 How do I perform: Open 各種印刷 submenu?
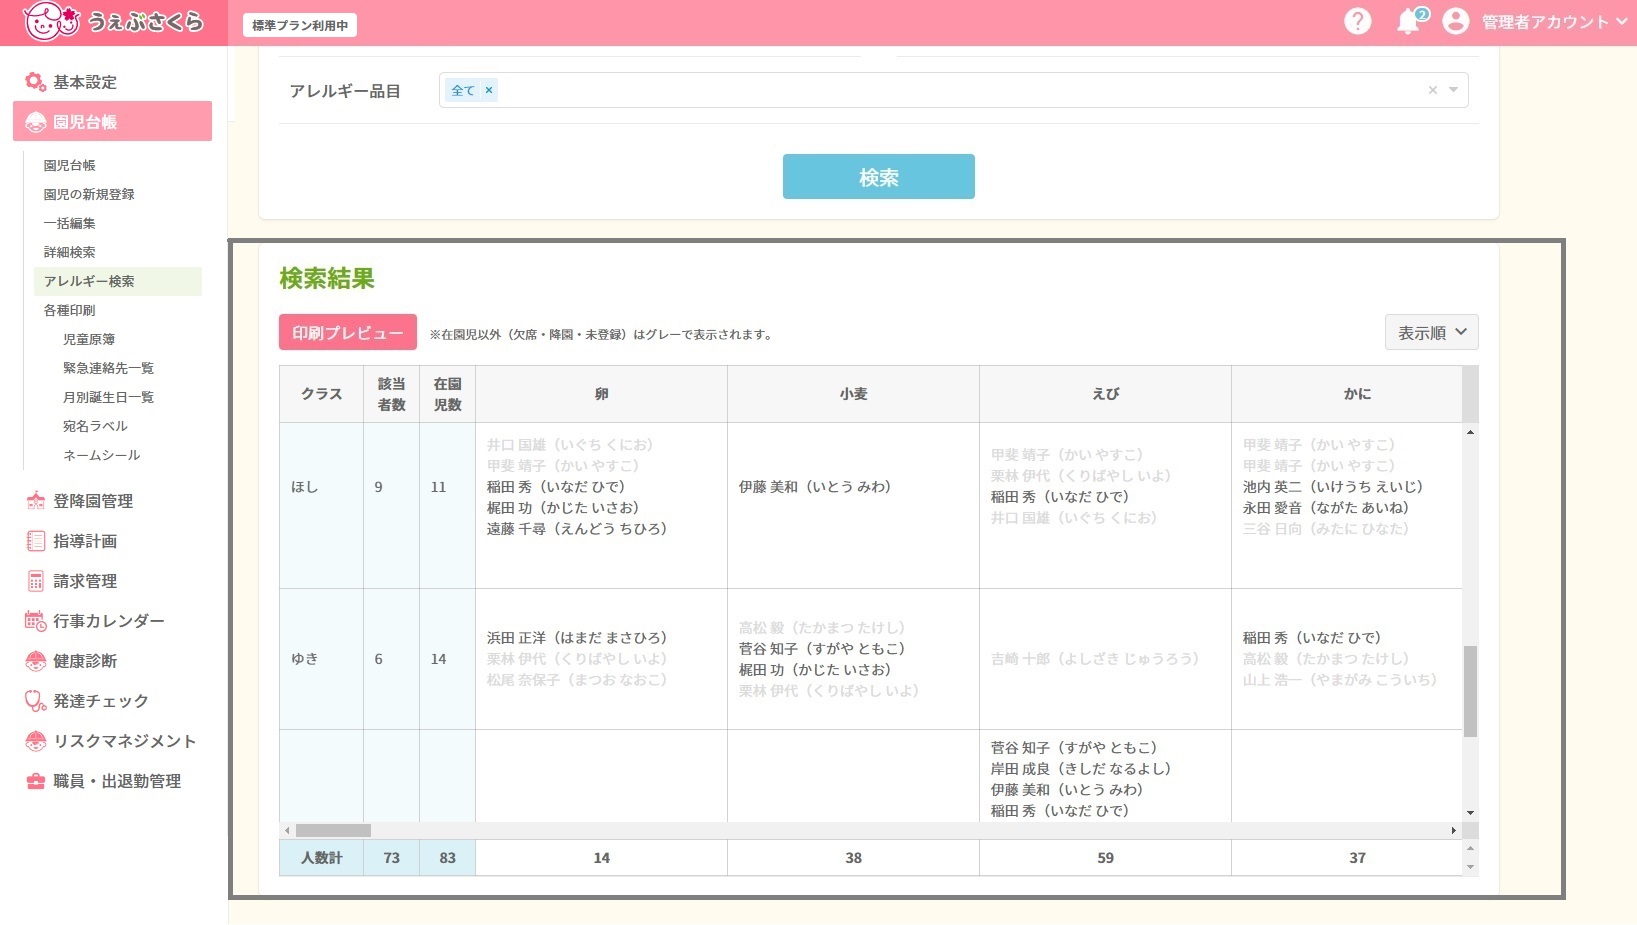(69, 310)
